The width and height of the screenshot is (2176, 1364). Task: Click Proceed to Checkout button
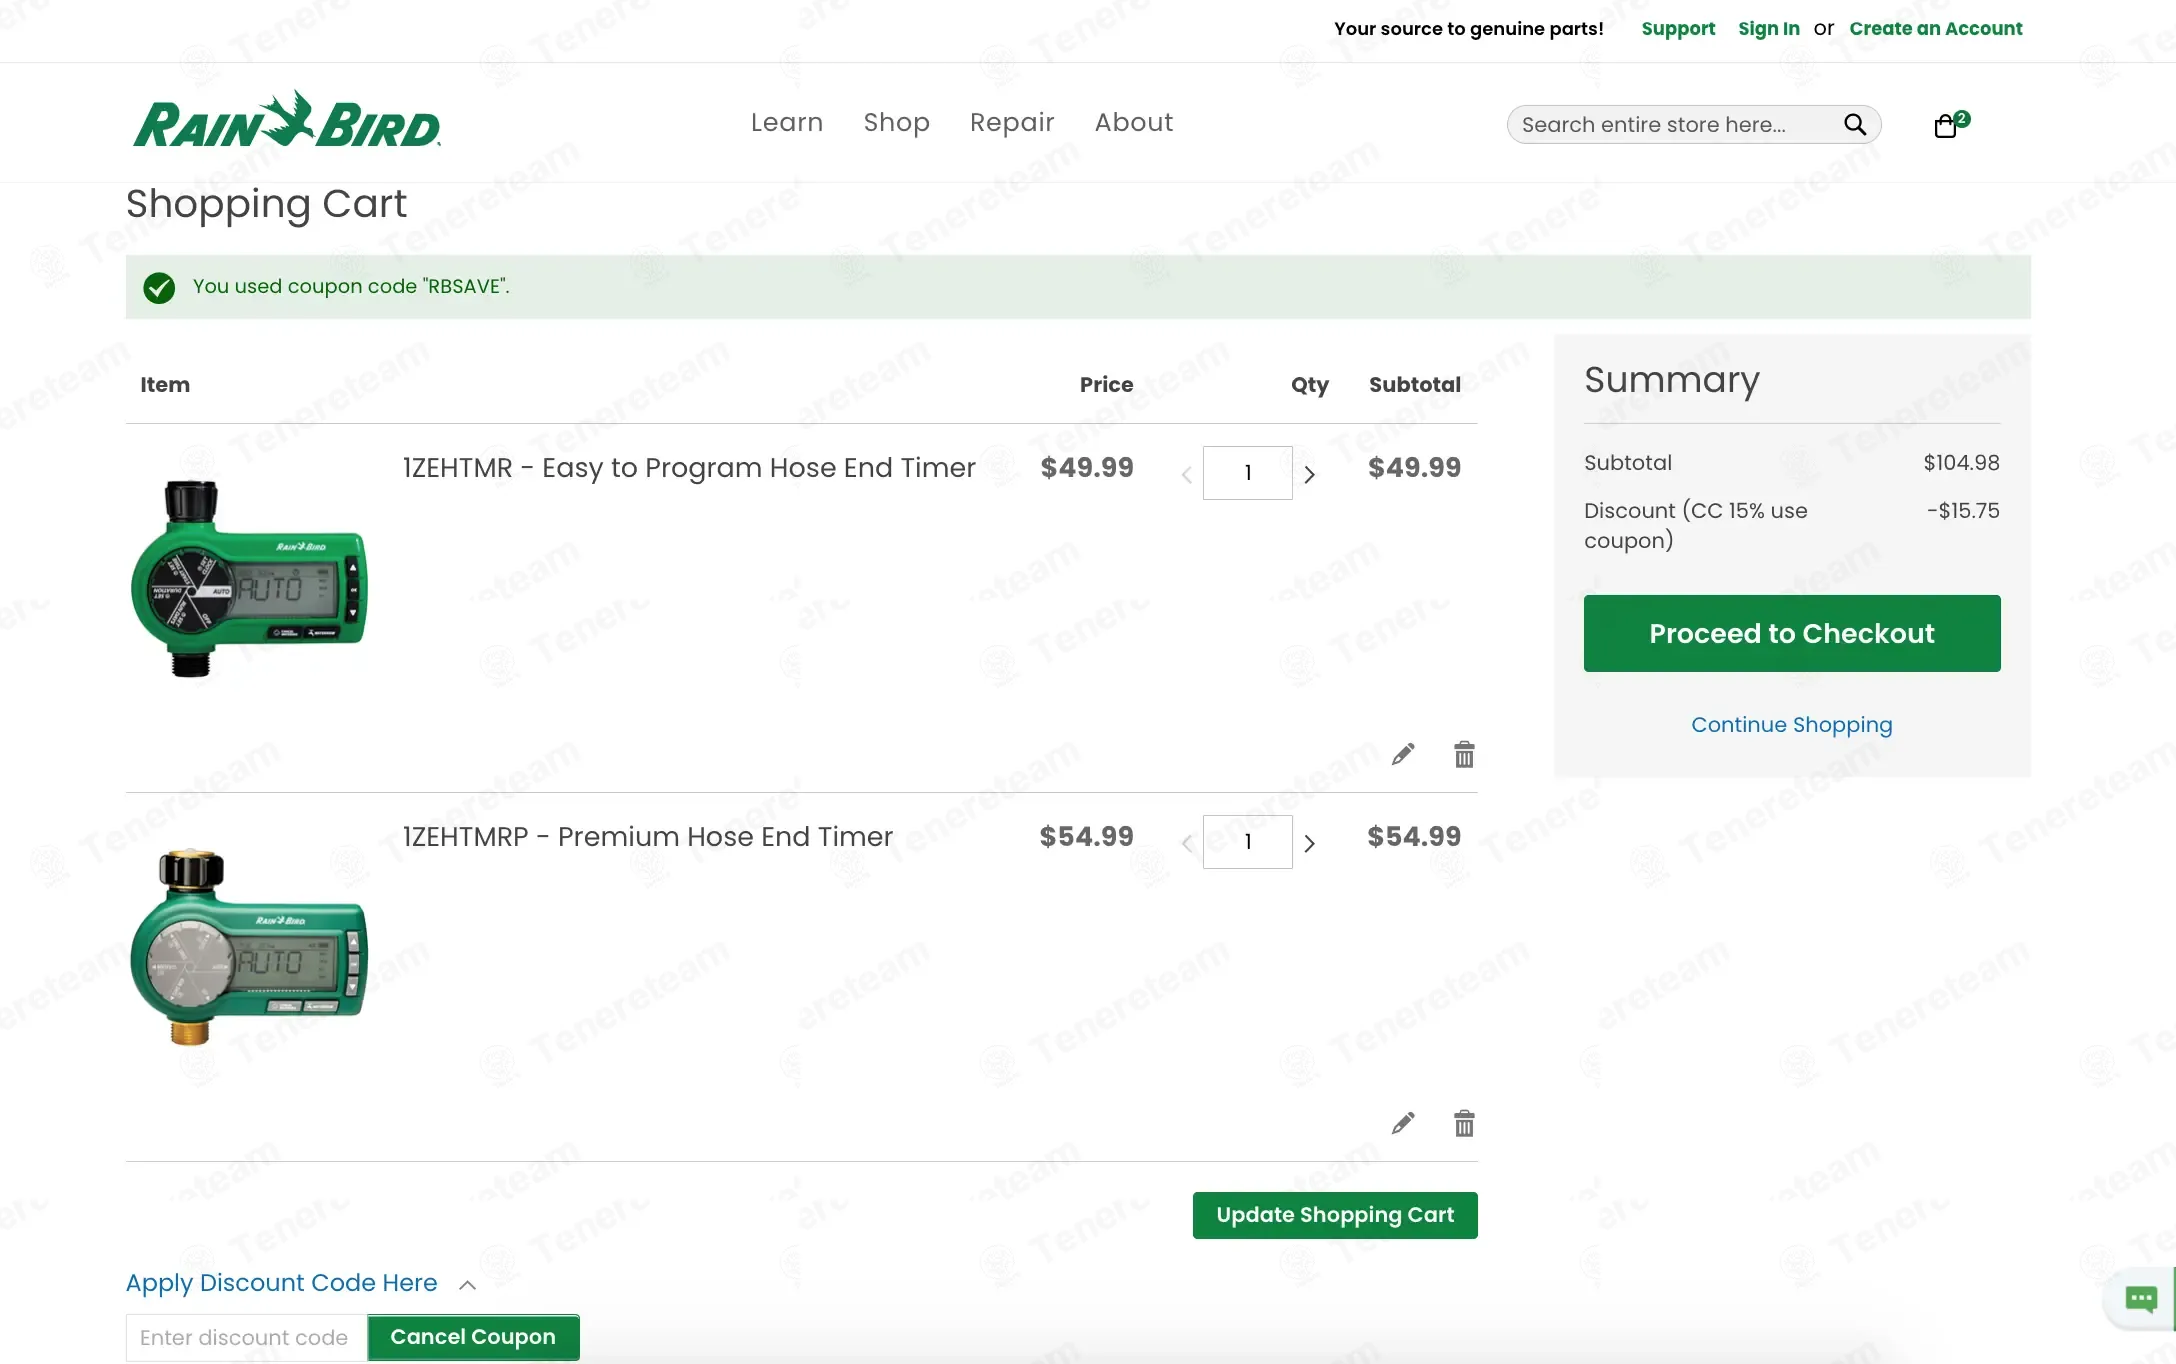(x=1792, y=633)
